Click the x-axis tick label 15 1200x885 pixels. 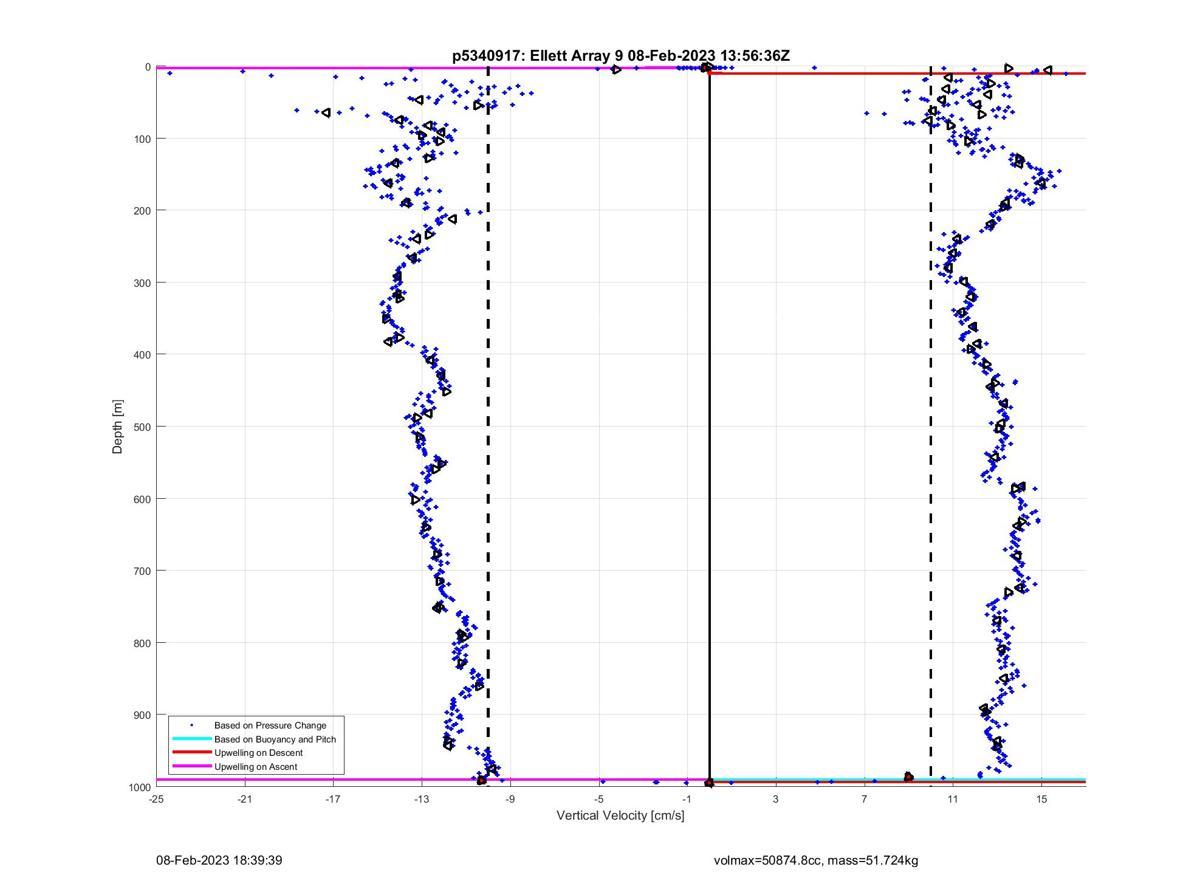(1042, 799)
